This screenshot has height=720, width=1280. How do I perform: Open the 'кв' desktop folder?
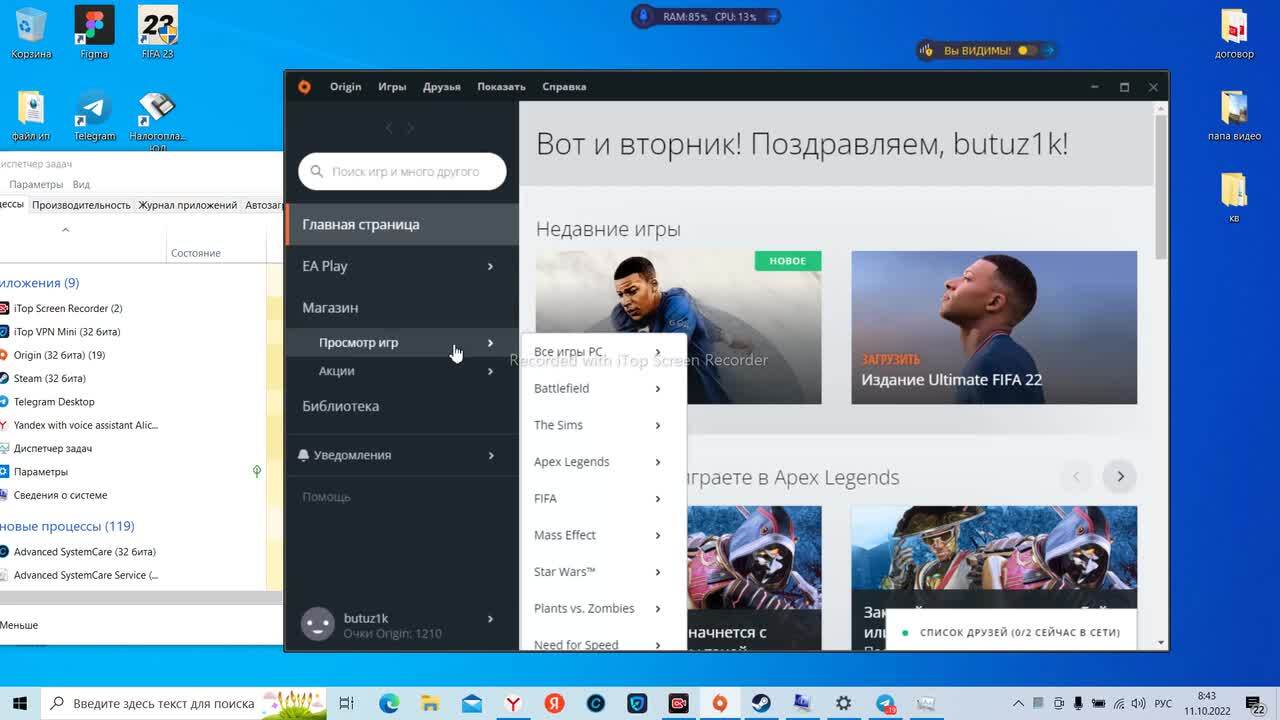click(x=1234, y=197)
